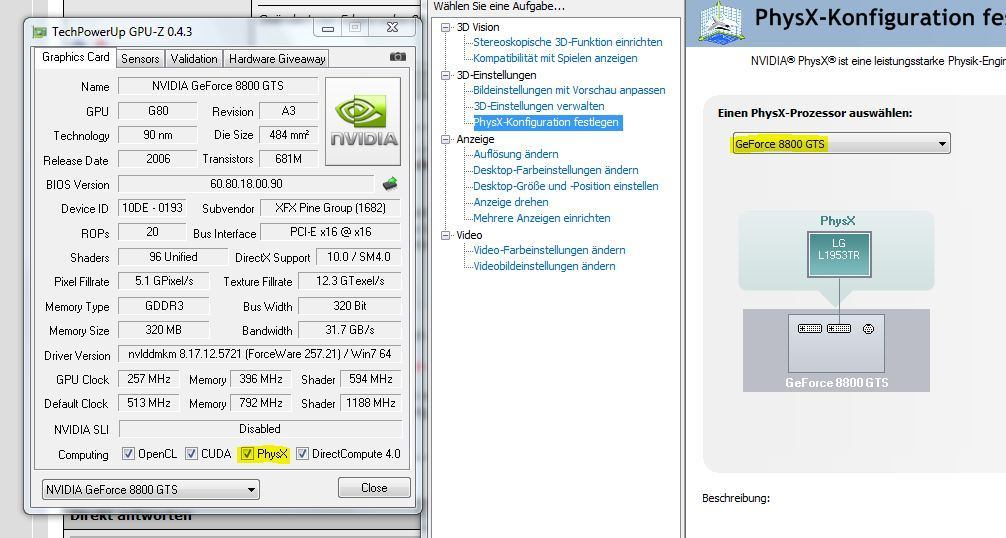Viewport: 1006px width, 538px height.
Task: Open Anzeige drehen
Action: click(x=511, y=202)
